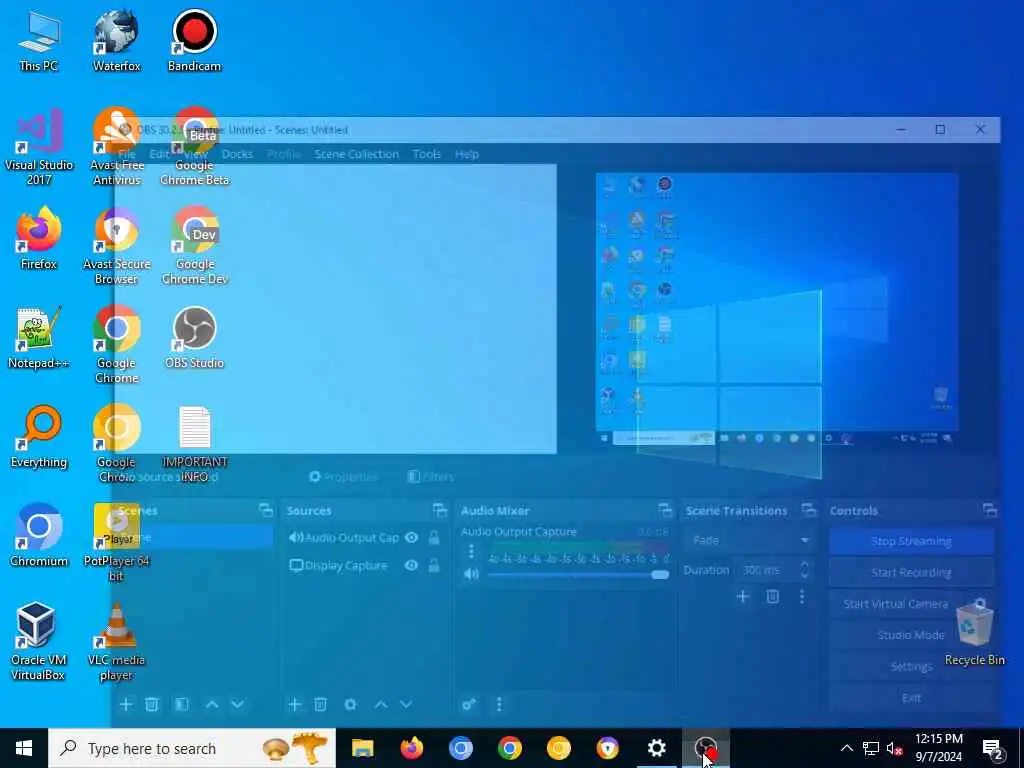Viewport: 1024px width, 768px height.
Task: Open scene filters icon in Scenes toolbar
Action: tap(182, 704)
